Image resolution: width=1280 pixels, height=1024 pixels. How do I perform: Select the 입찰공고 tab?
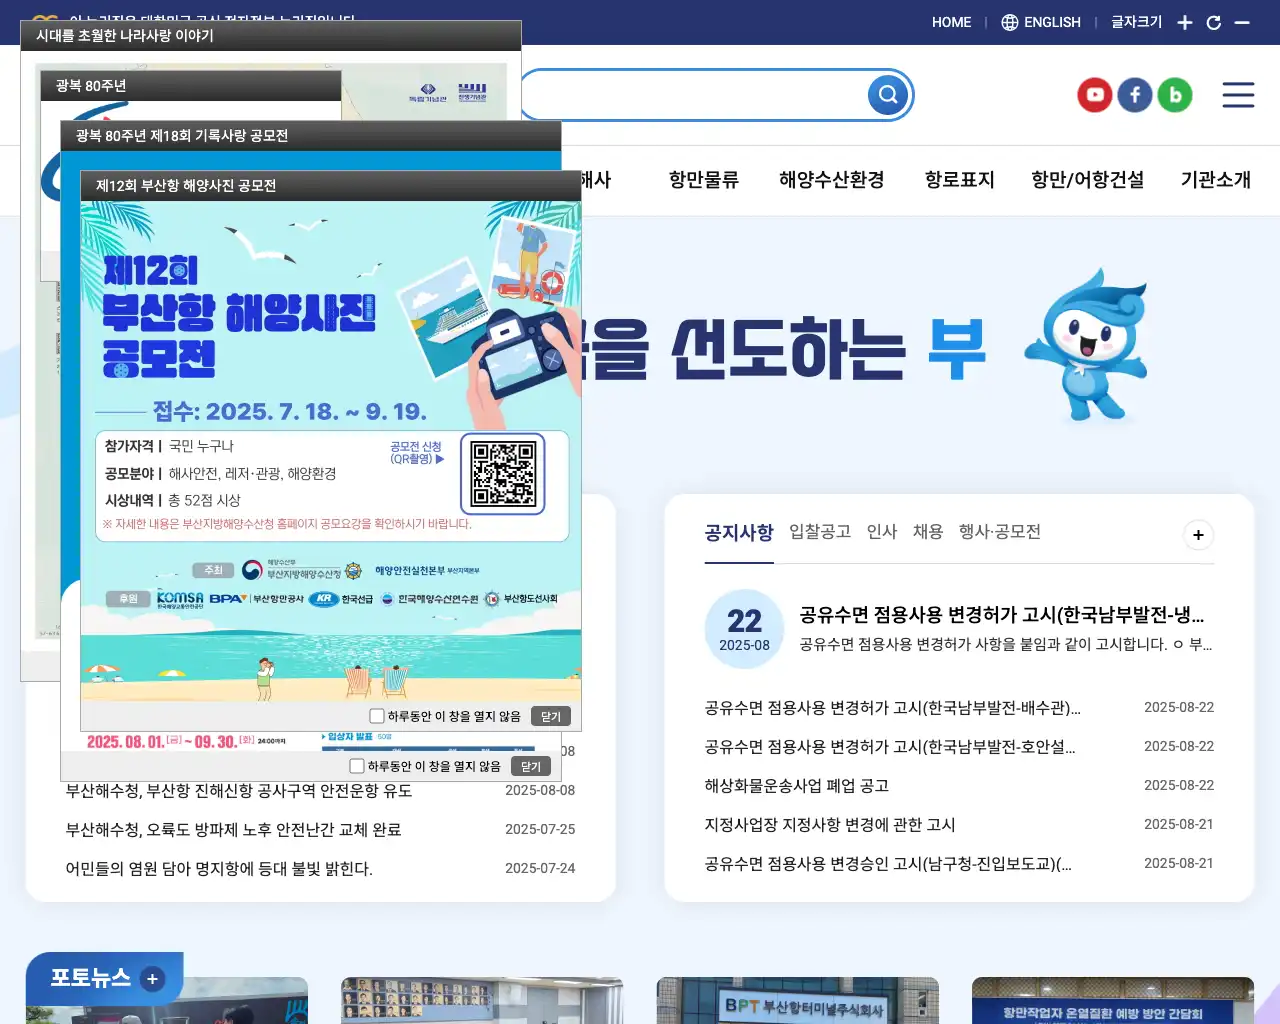[x=820, y=532]
